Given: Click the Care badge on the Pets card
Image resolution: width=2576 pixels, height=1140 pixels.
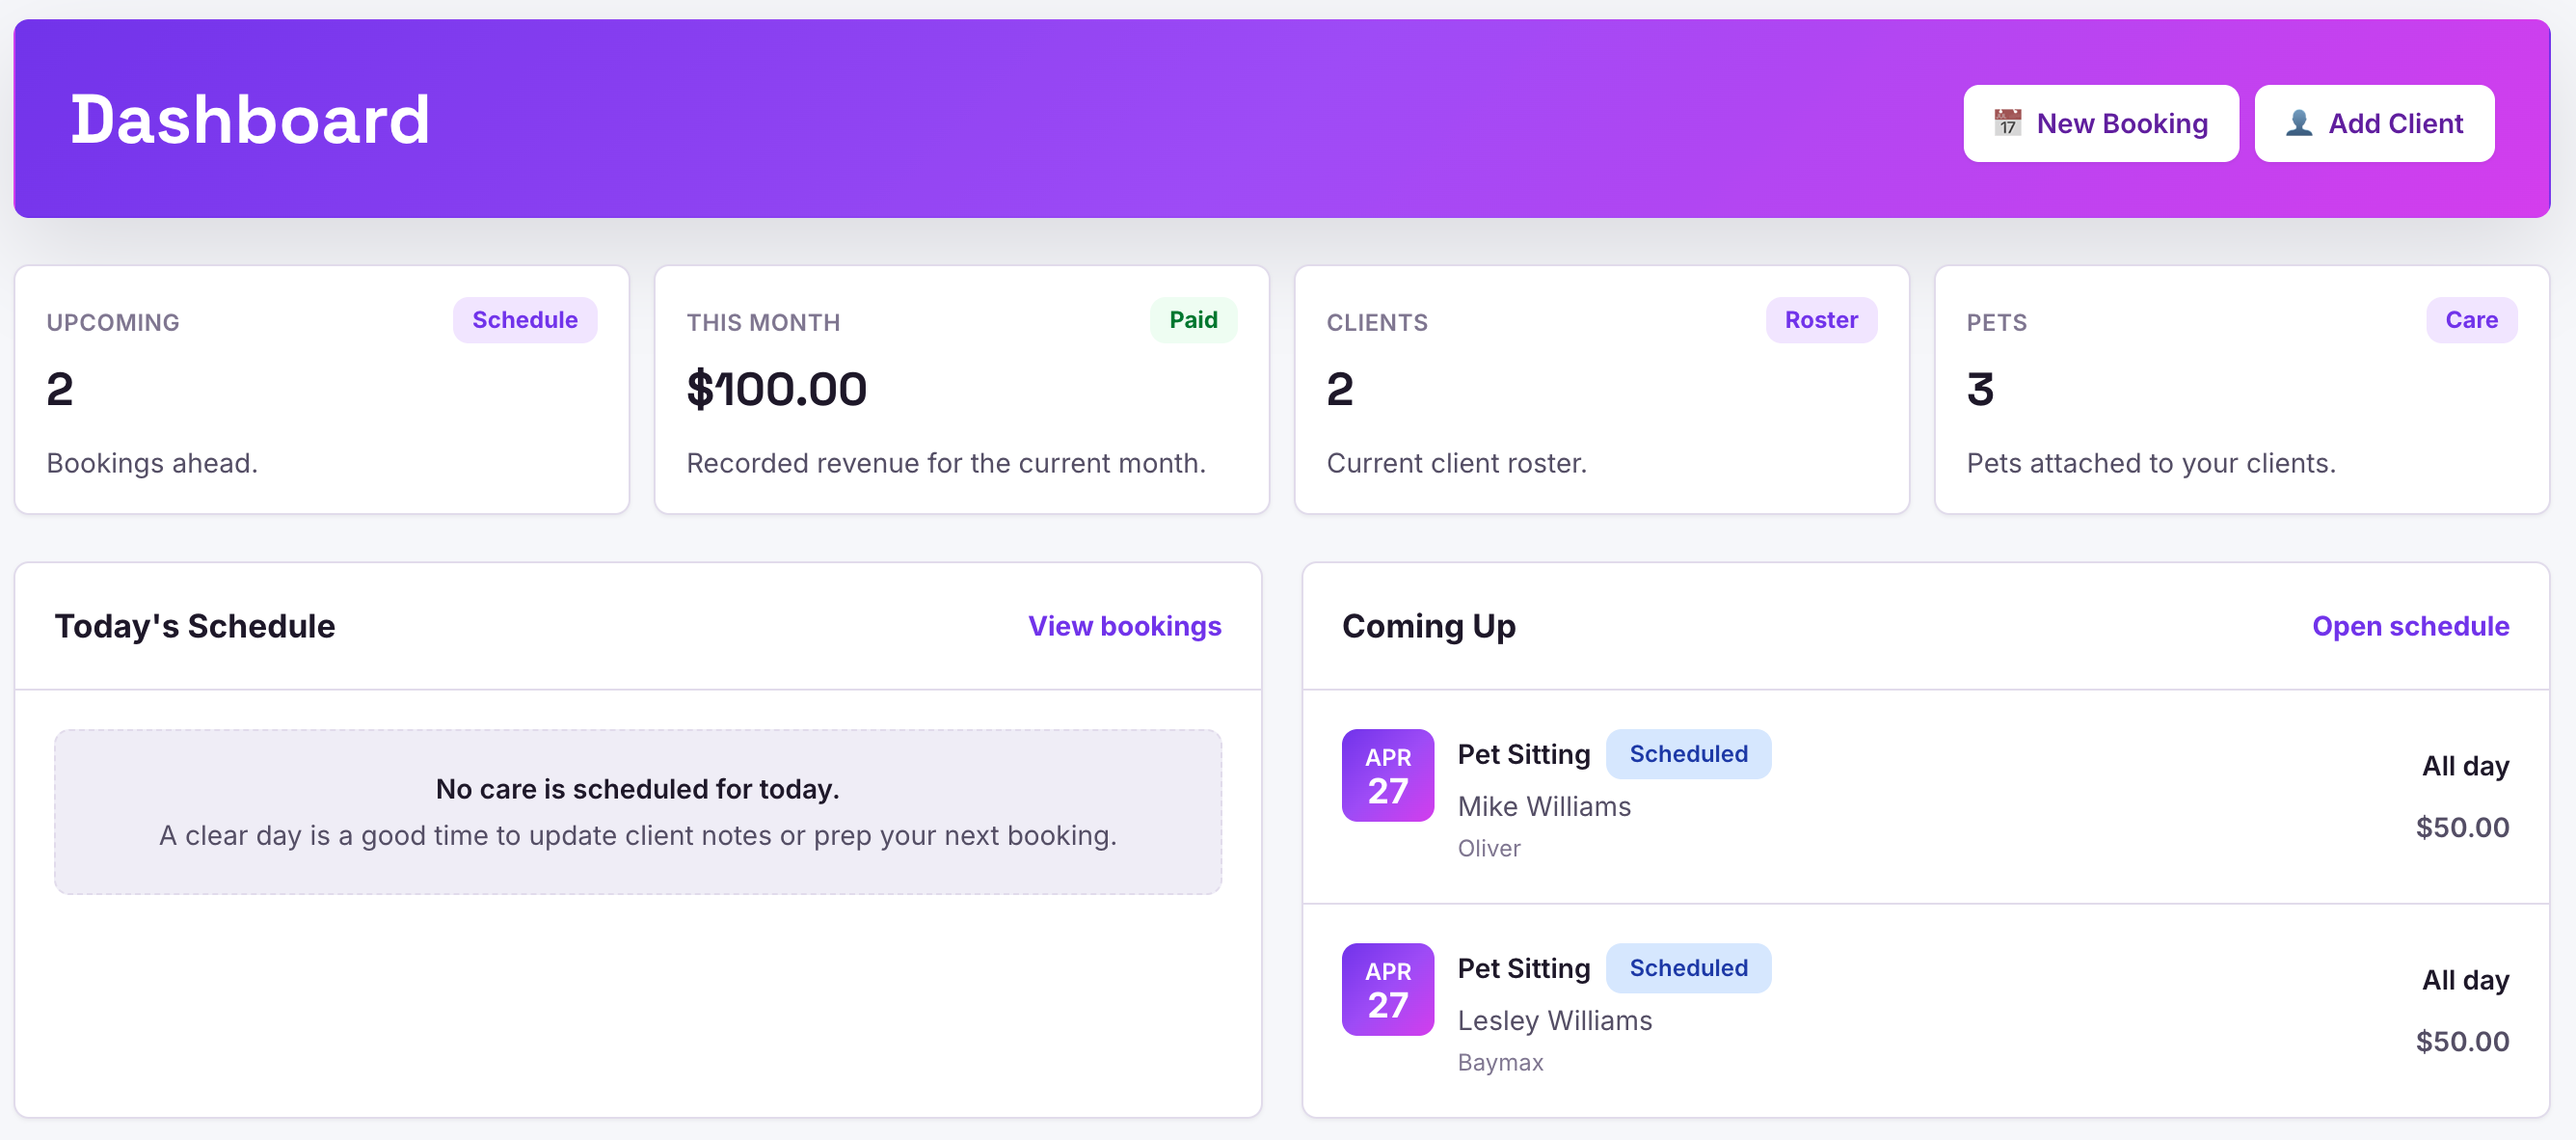Looking at the screenshot, I should (2471, 320).
